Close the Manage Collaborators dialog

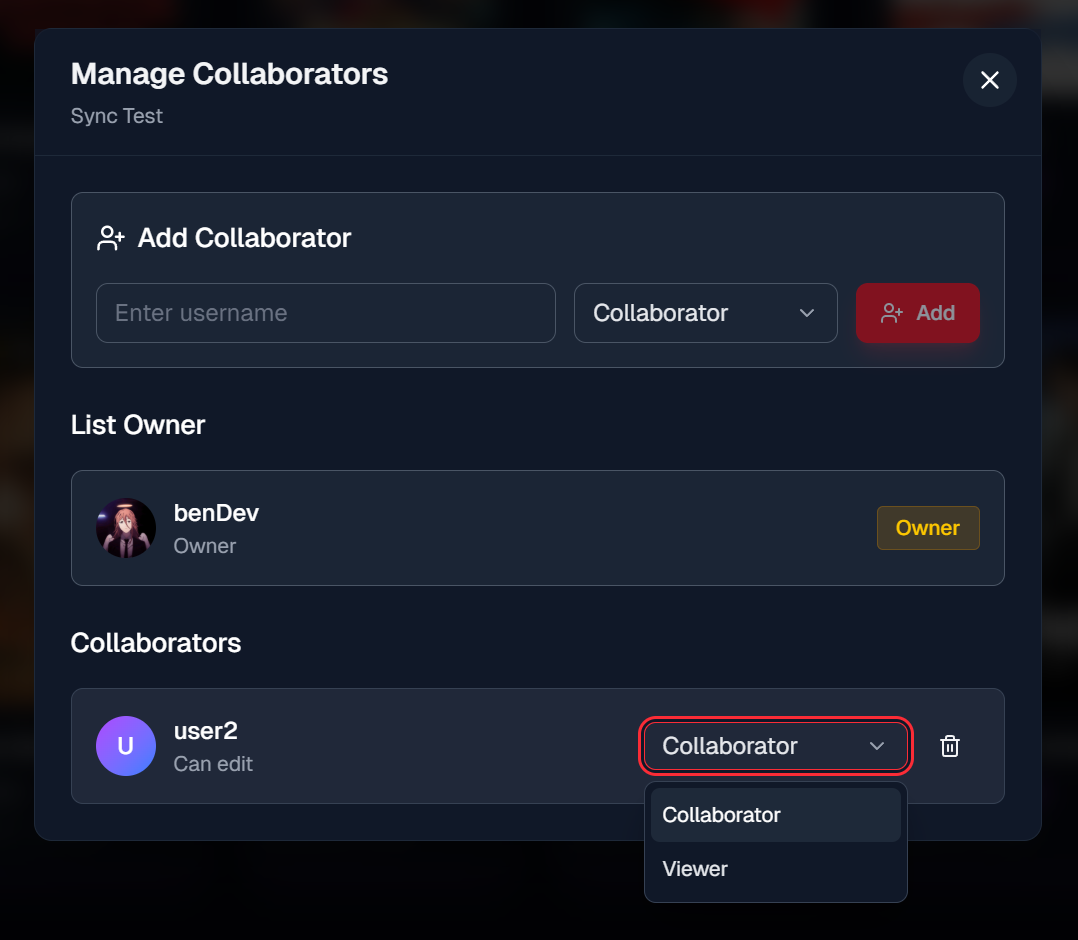pos(990,80)
